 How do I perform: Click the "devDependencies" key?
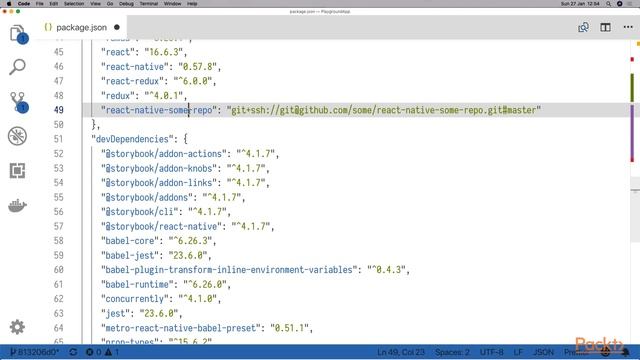[133, 139]
